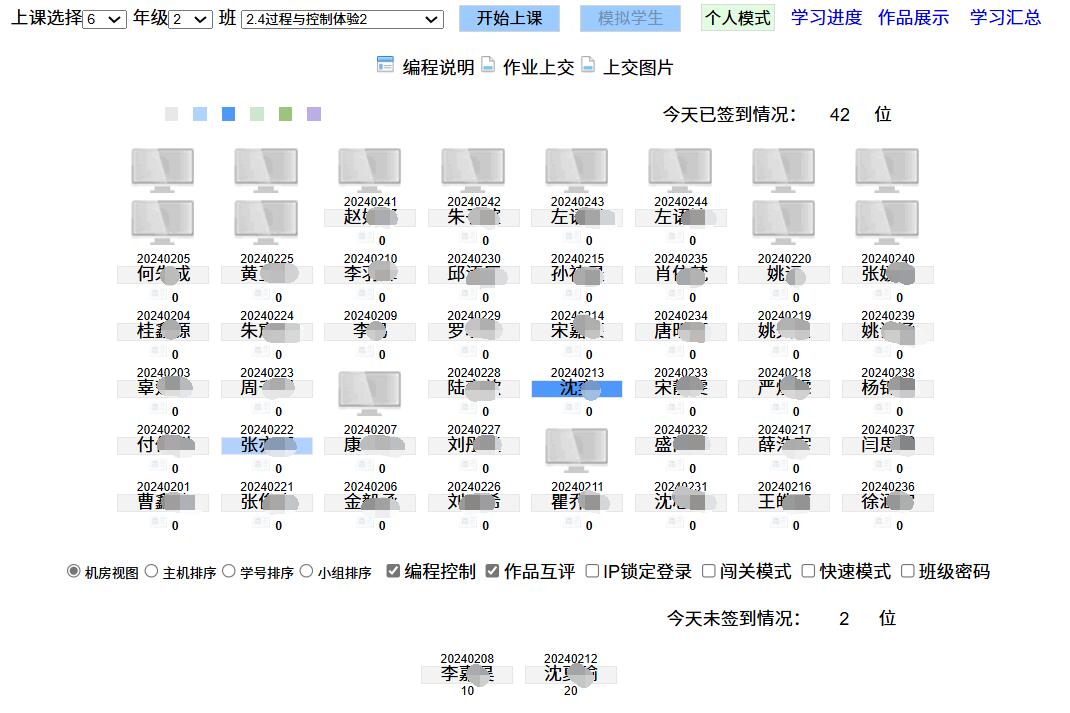Viewport: 1070px width, 713px height.
Task: Click student ID 20240230
Action: 474,259
